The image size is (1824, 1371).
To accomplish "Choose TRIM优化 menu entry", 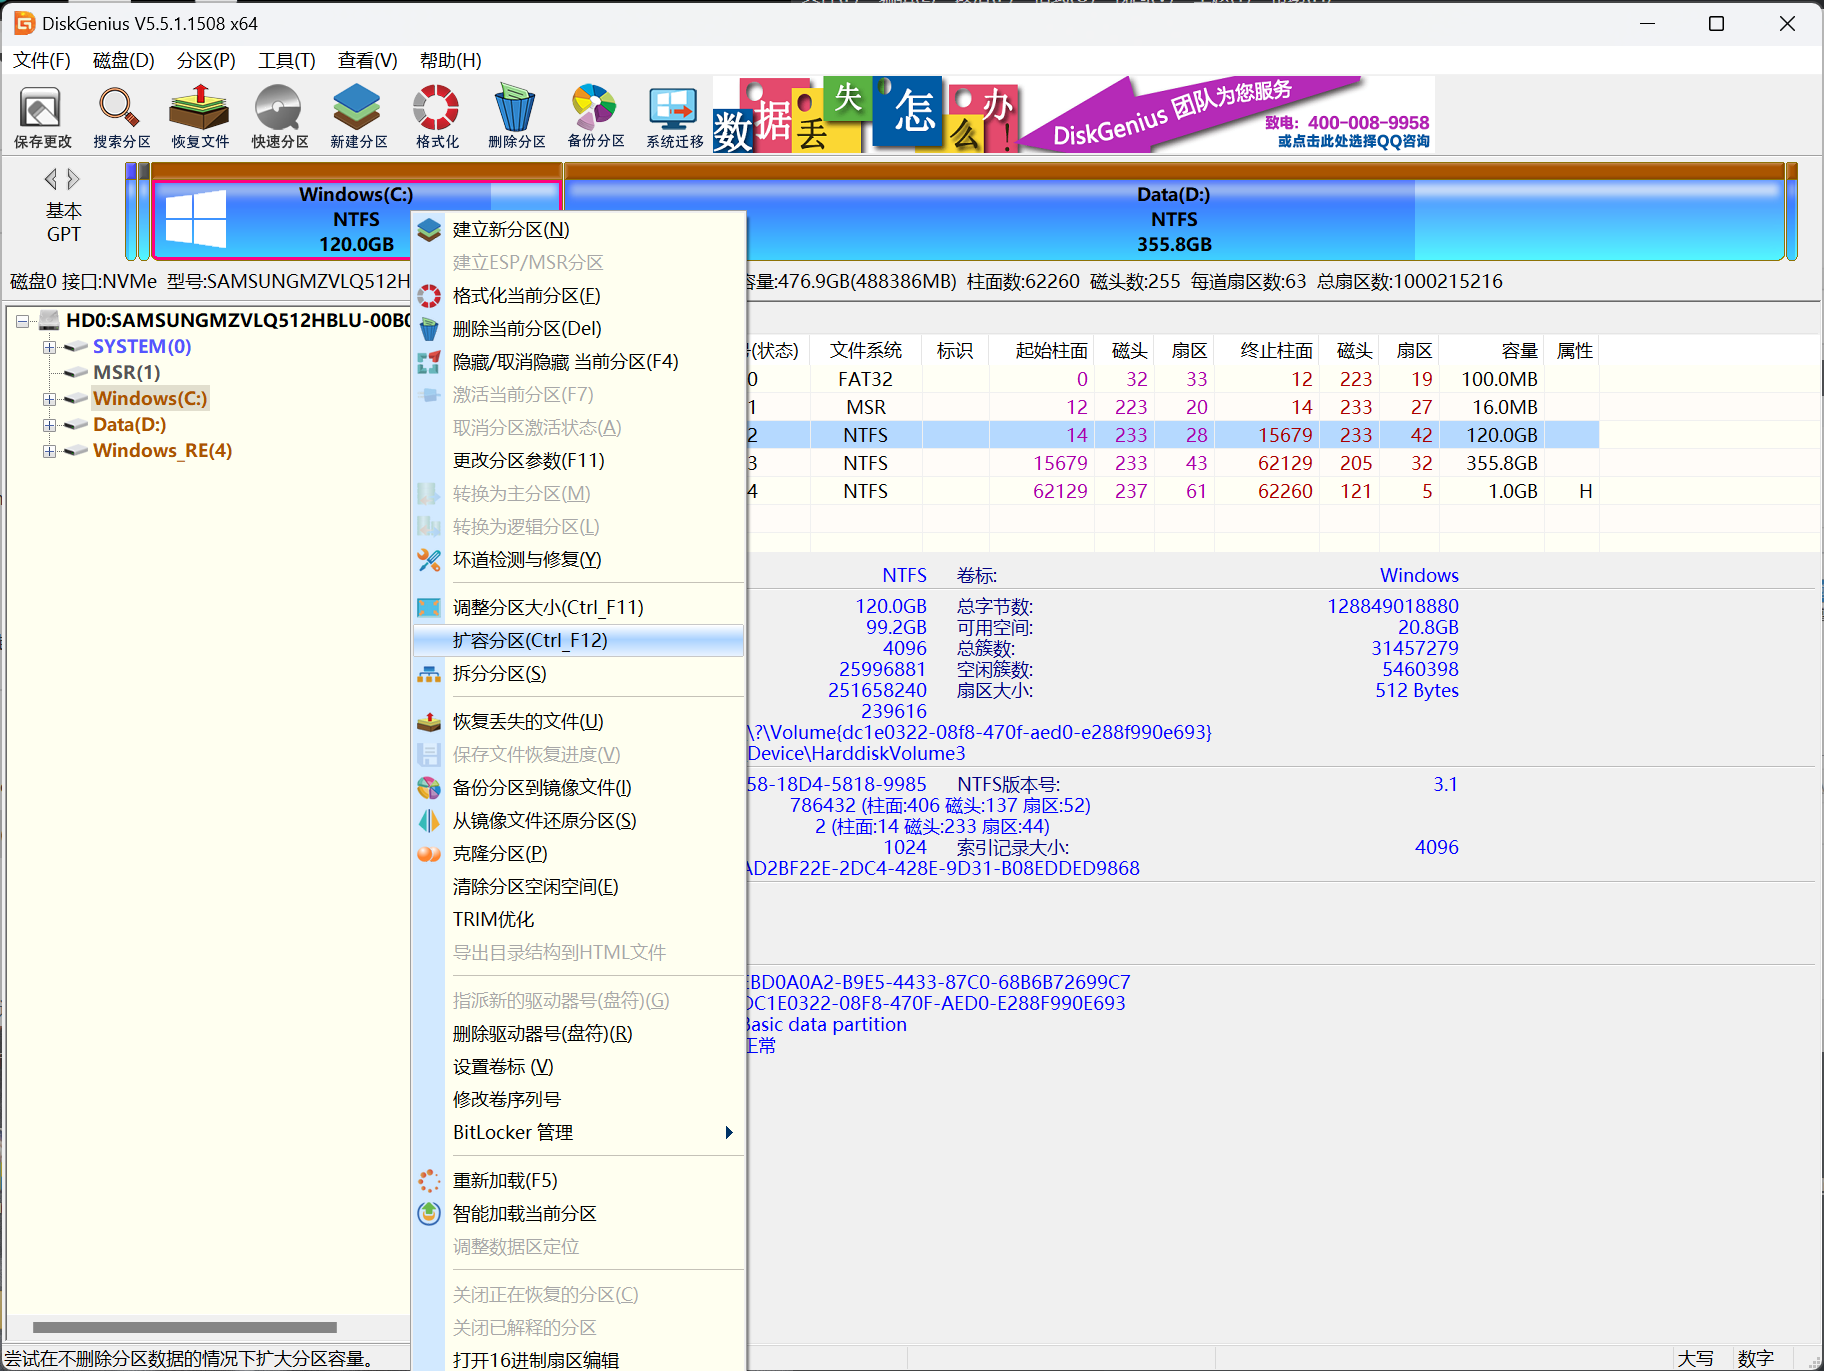I will 578,920.
